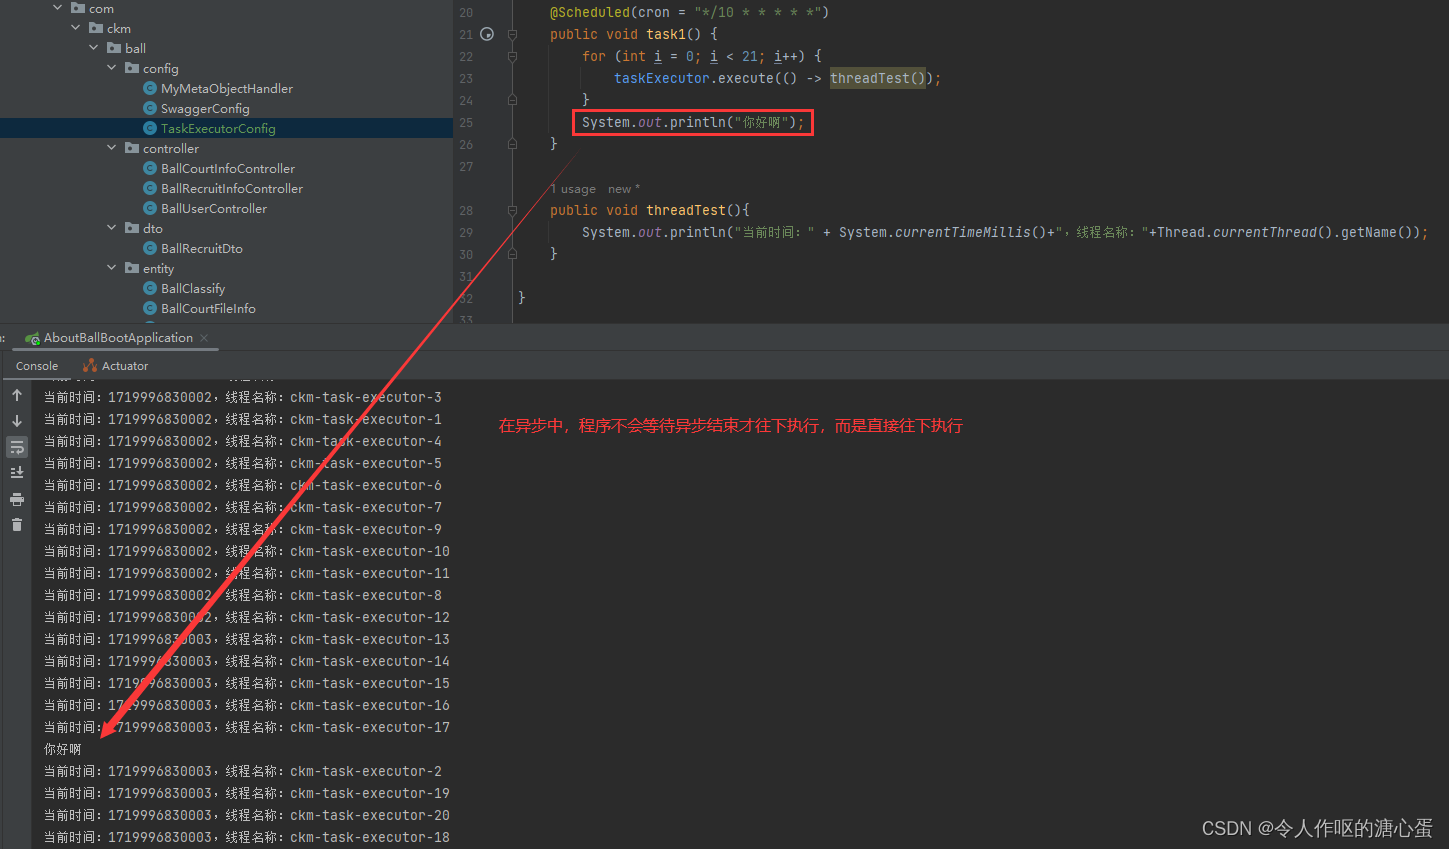
Task: Open MyMetaObjectHandler class
Action: click(x=227, y=88)
